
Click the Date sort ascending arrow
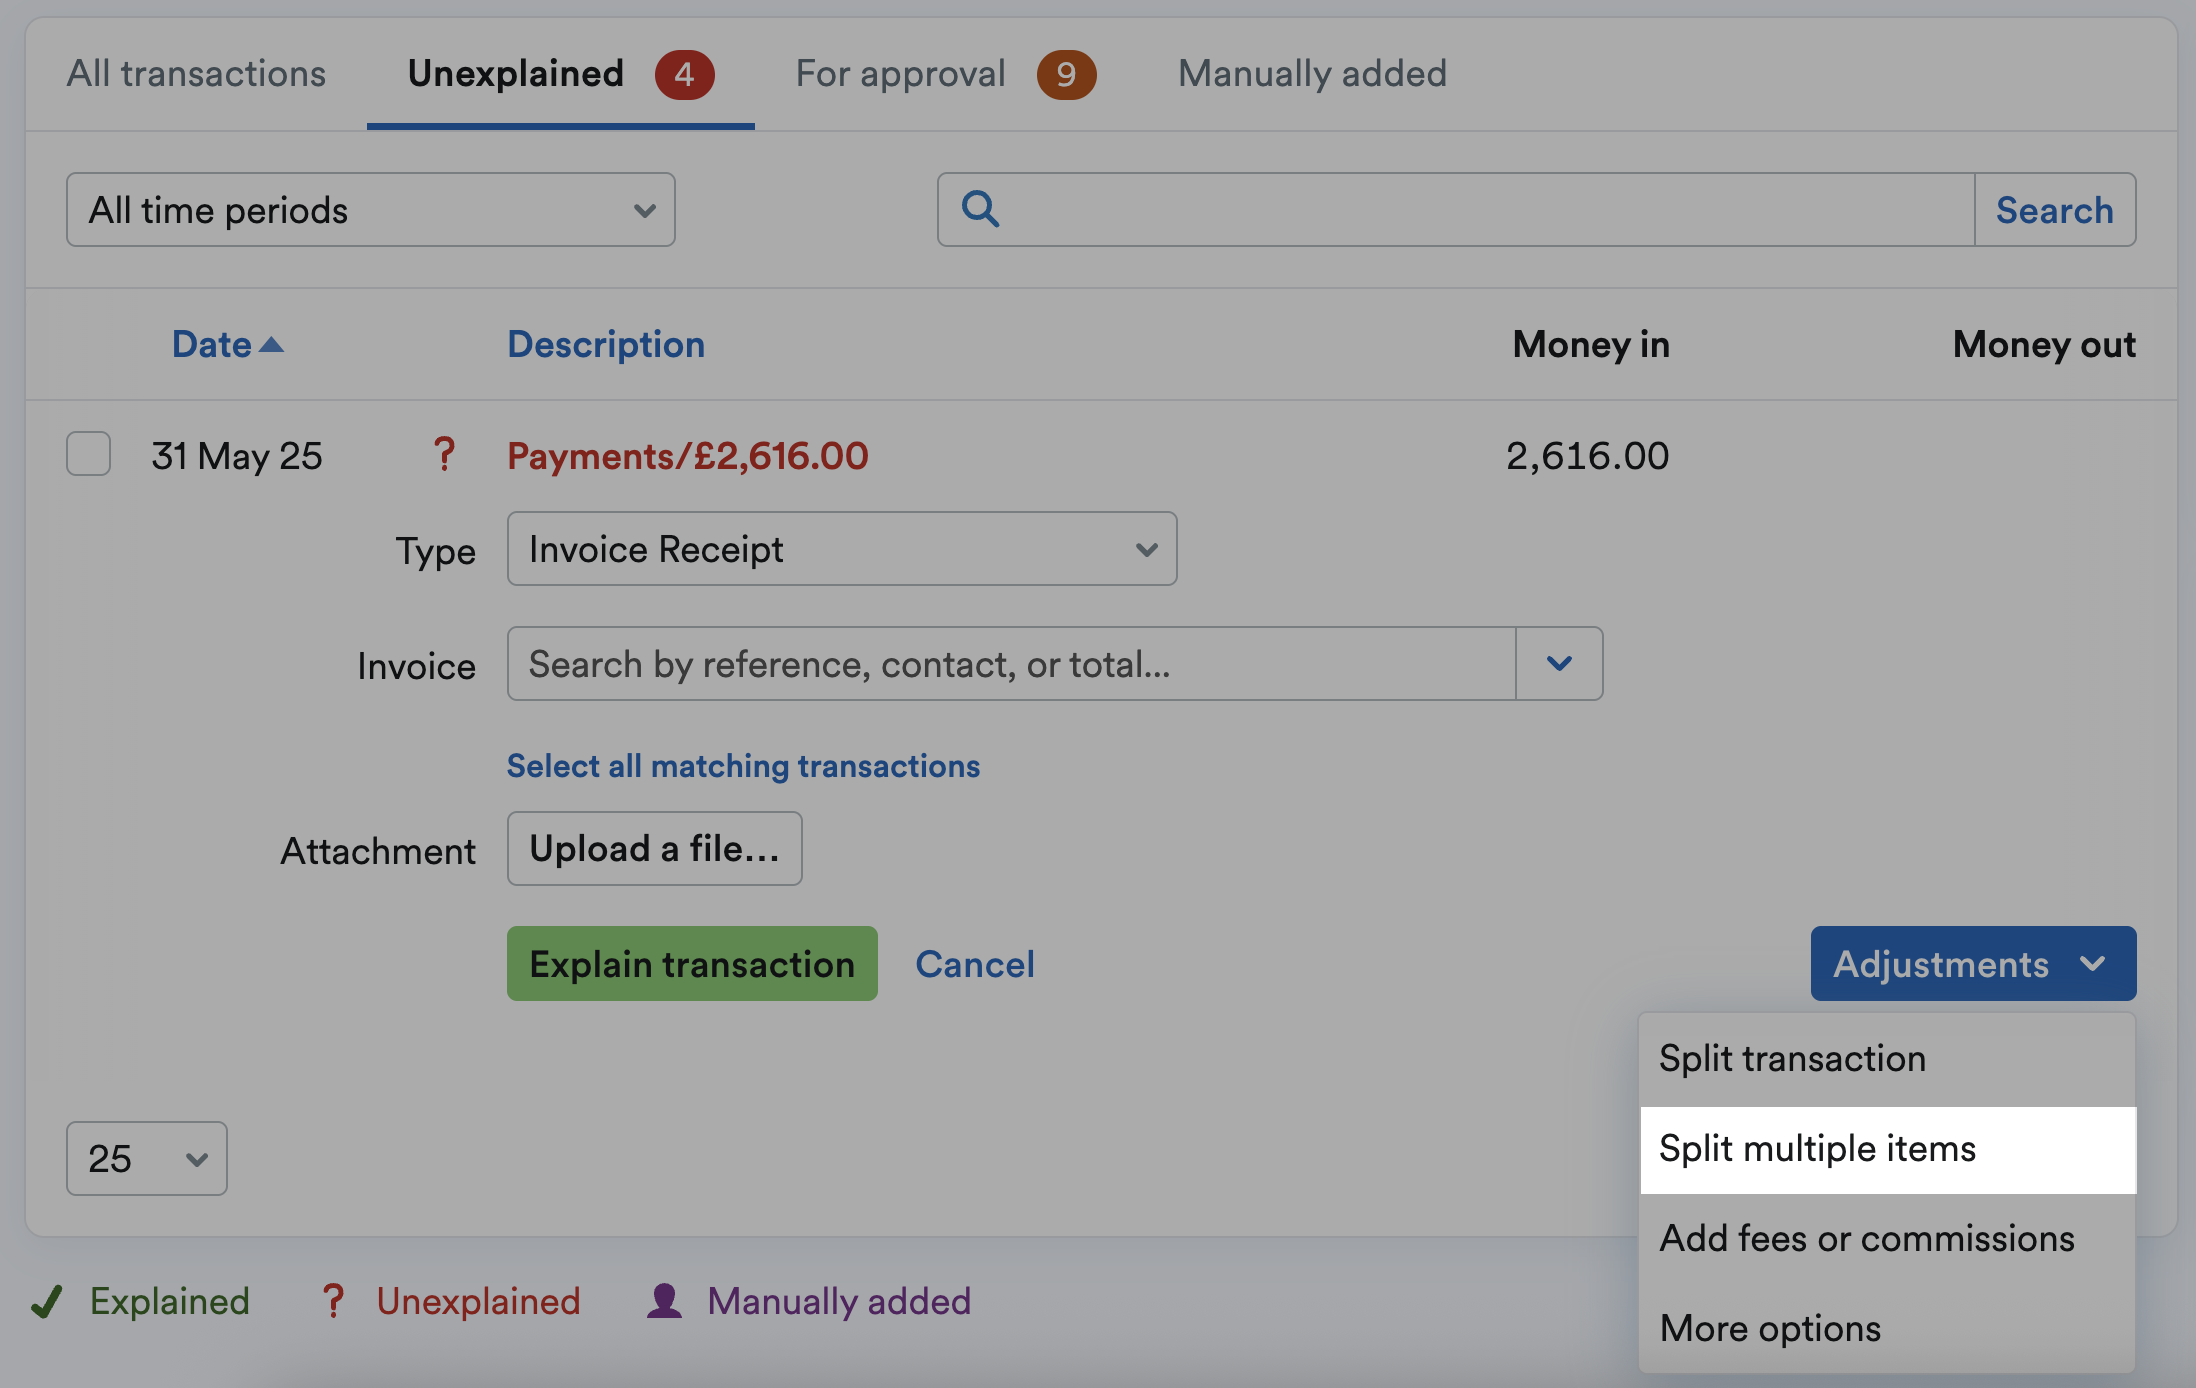point(271,345)
